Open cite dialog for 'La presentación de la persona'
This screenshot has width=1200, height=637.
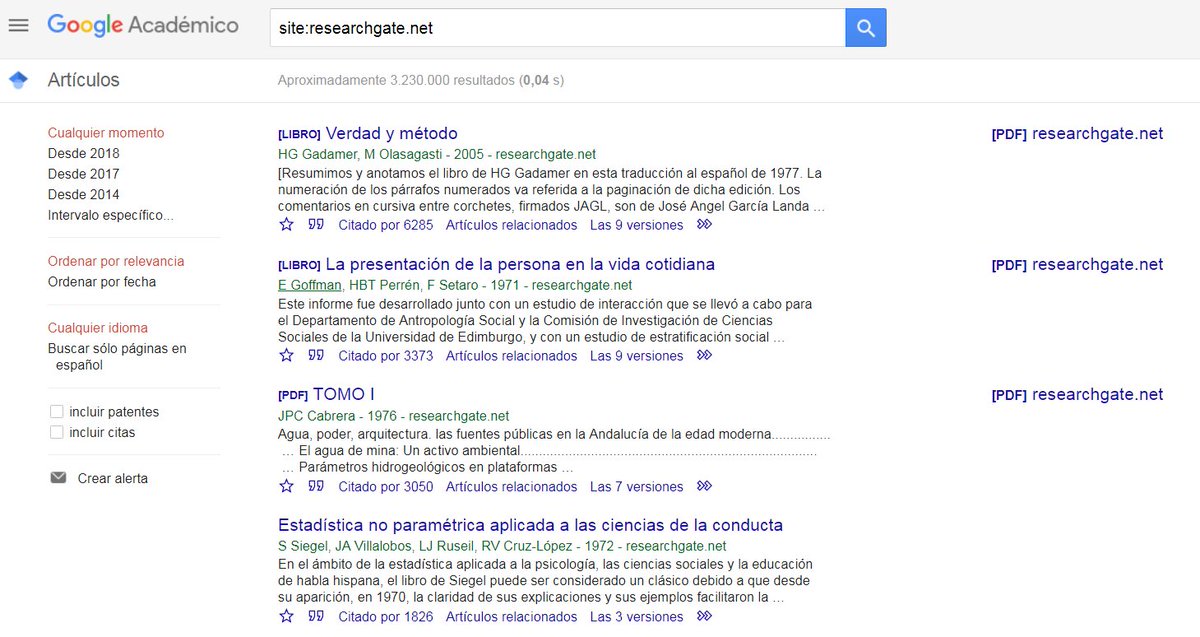click(316, 356)
